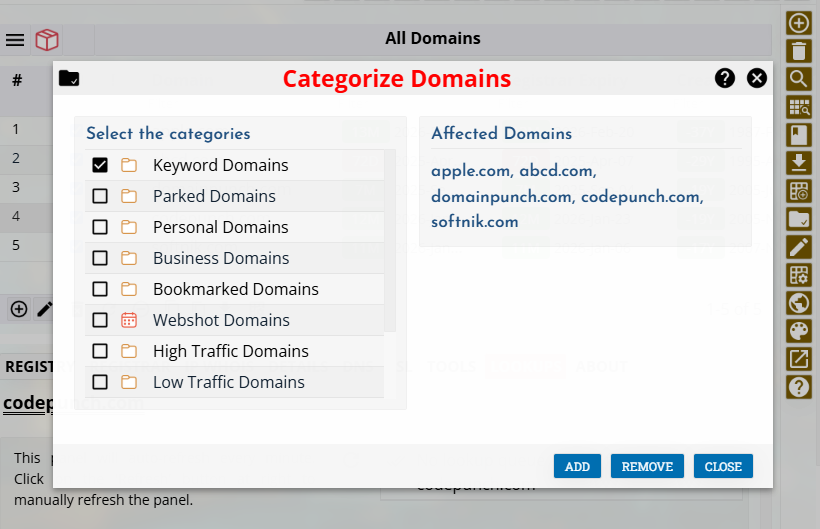
Task: Click the CLOSE button
Action: pyautogui.click(x=723, y=466)
